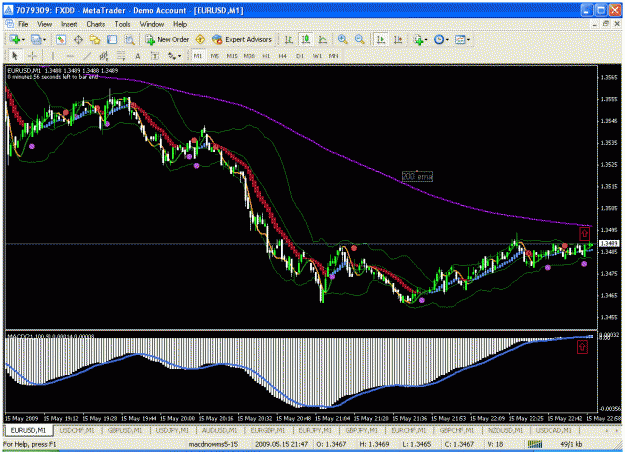Viewport: 625px width, 452px height.
Task: Switch timeframe to H4
Action: tap(283, 56)
